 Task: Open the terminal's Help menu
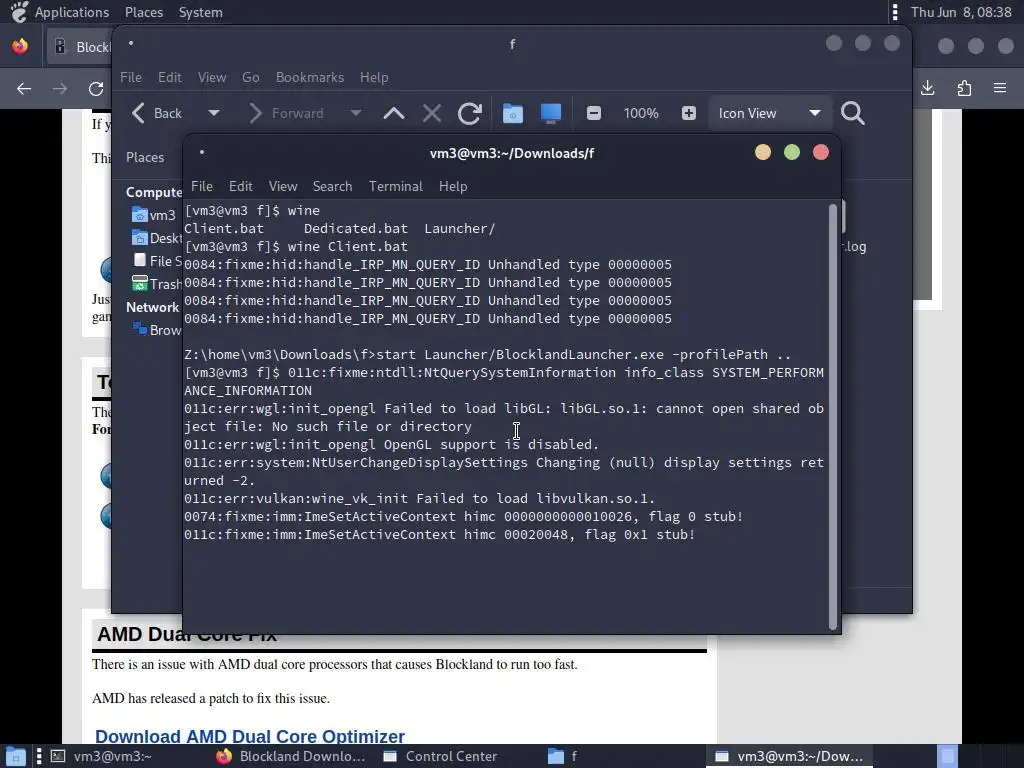pos(453,186)
